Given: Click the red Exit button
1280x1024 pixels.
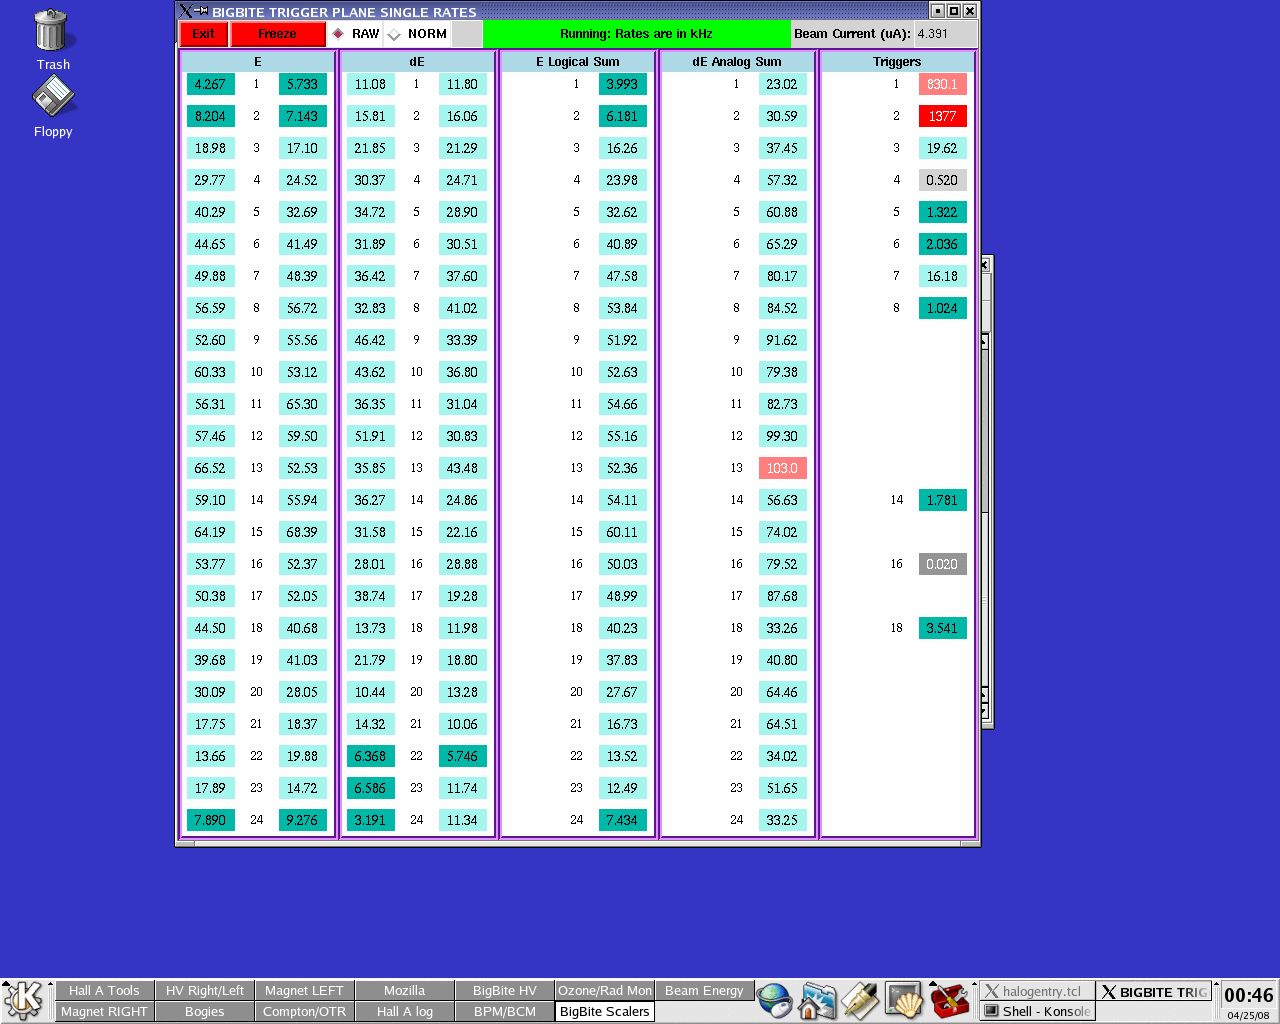Looking at the screenshot, I should (x=204, y=34).
